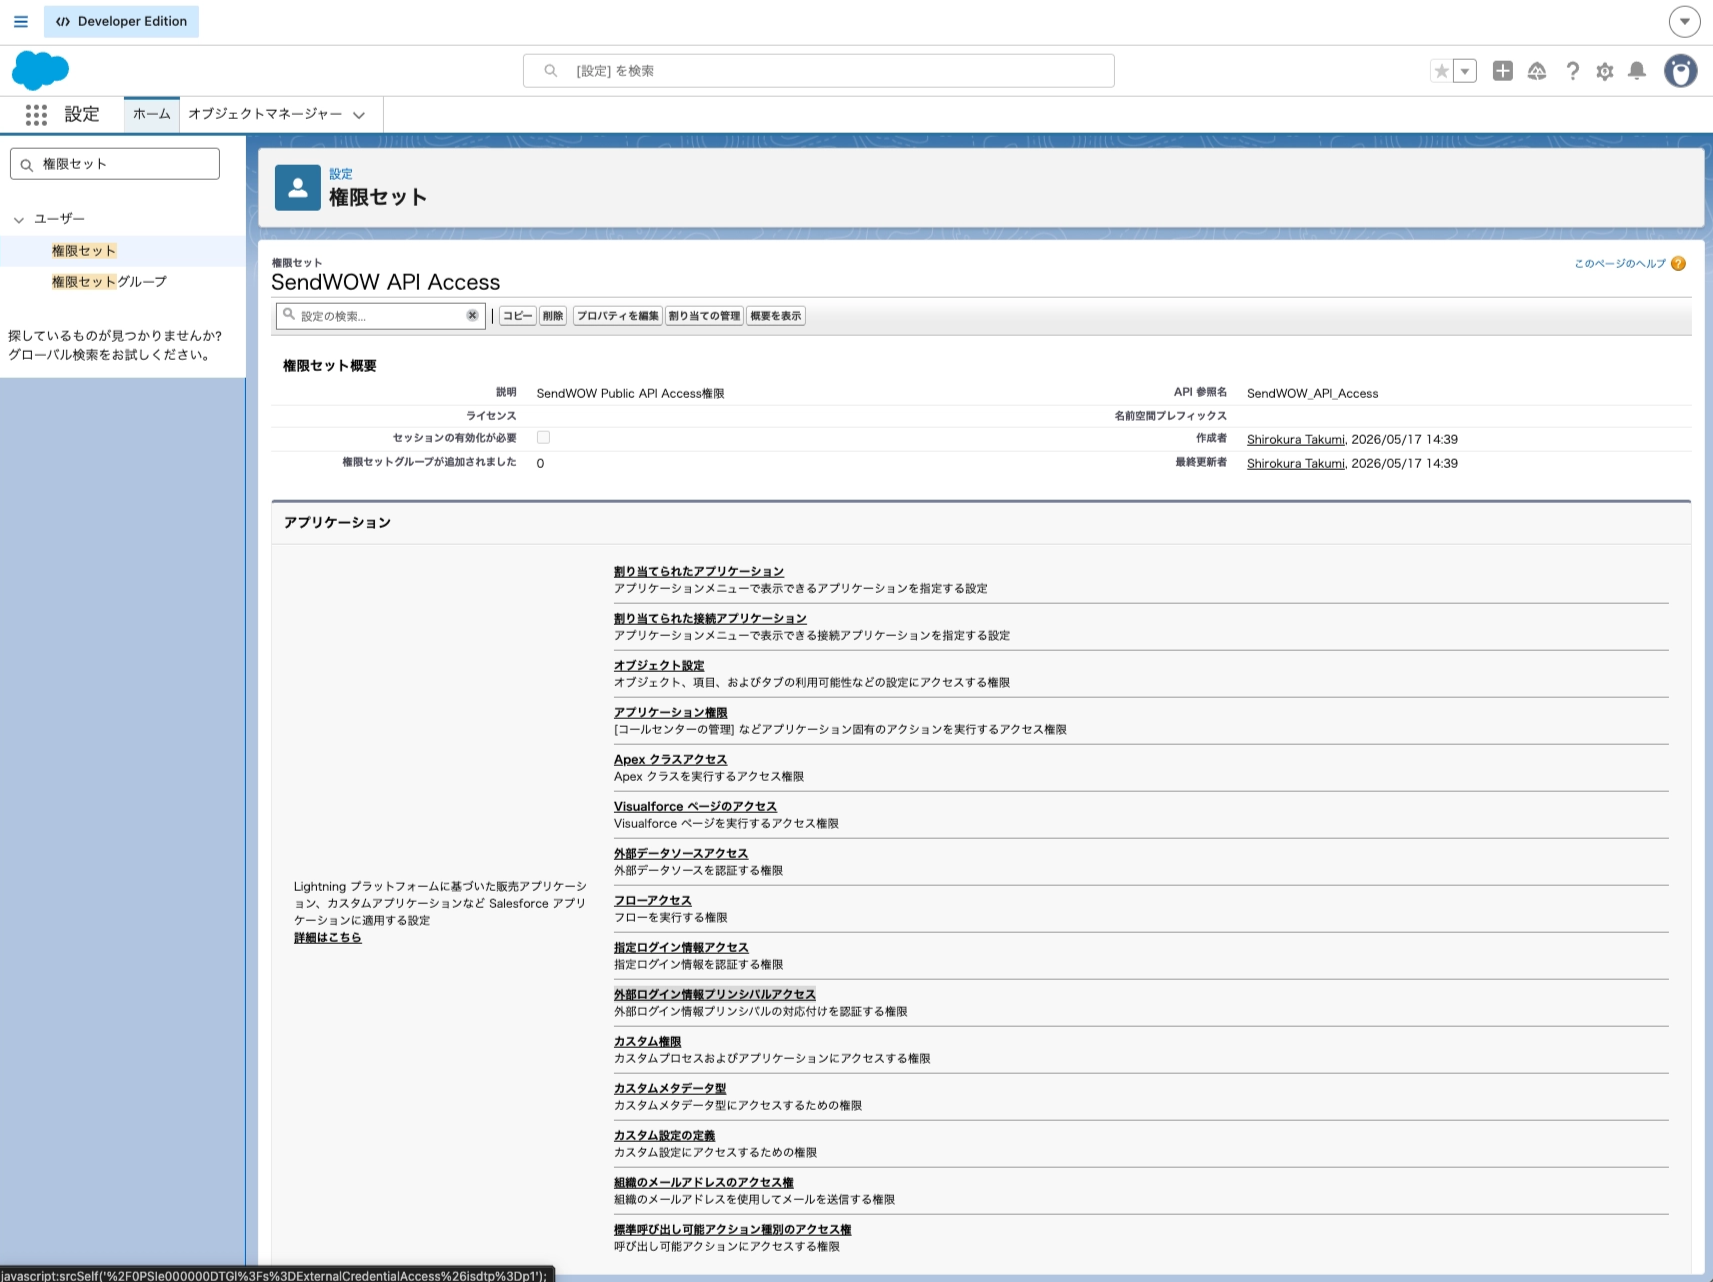This screenshot has height=1282, width=1713.
Task: Click the 設定の検索 input field
Action: click(380, 316)
